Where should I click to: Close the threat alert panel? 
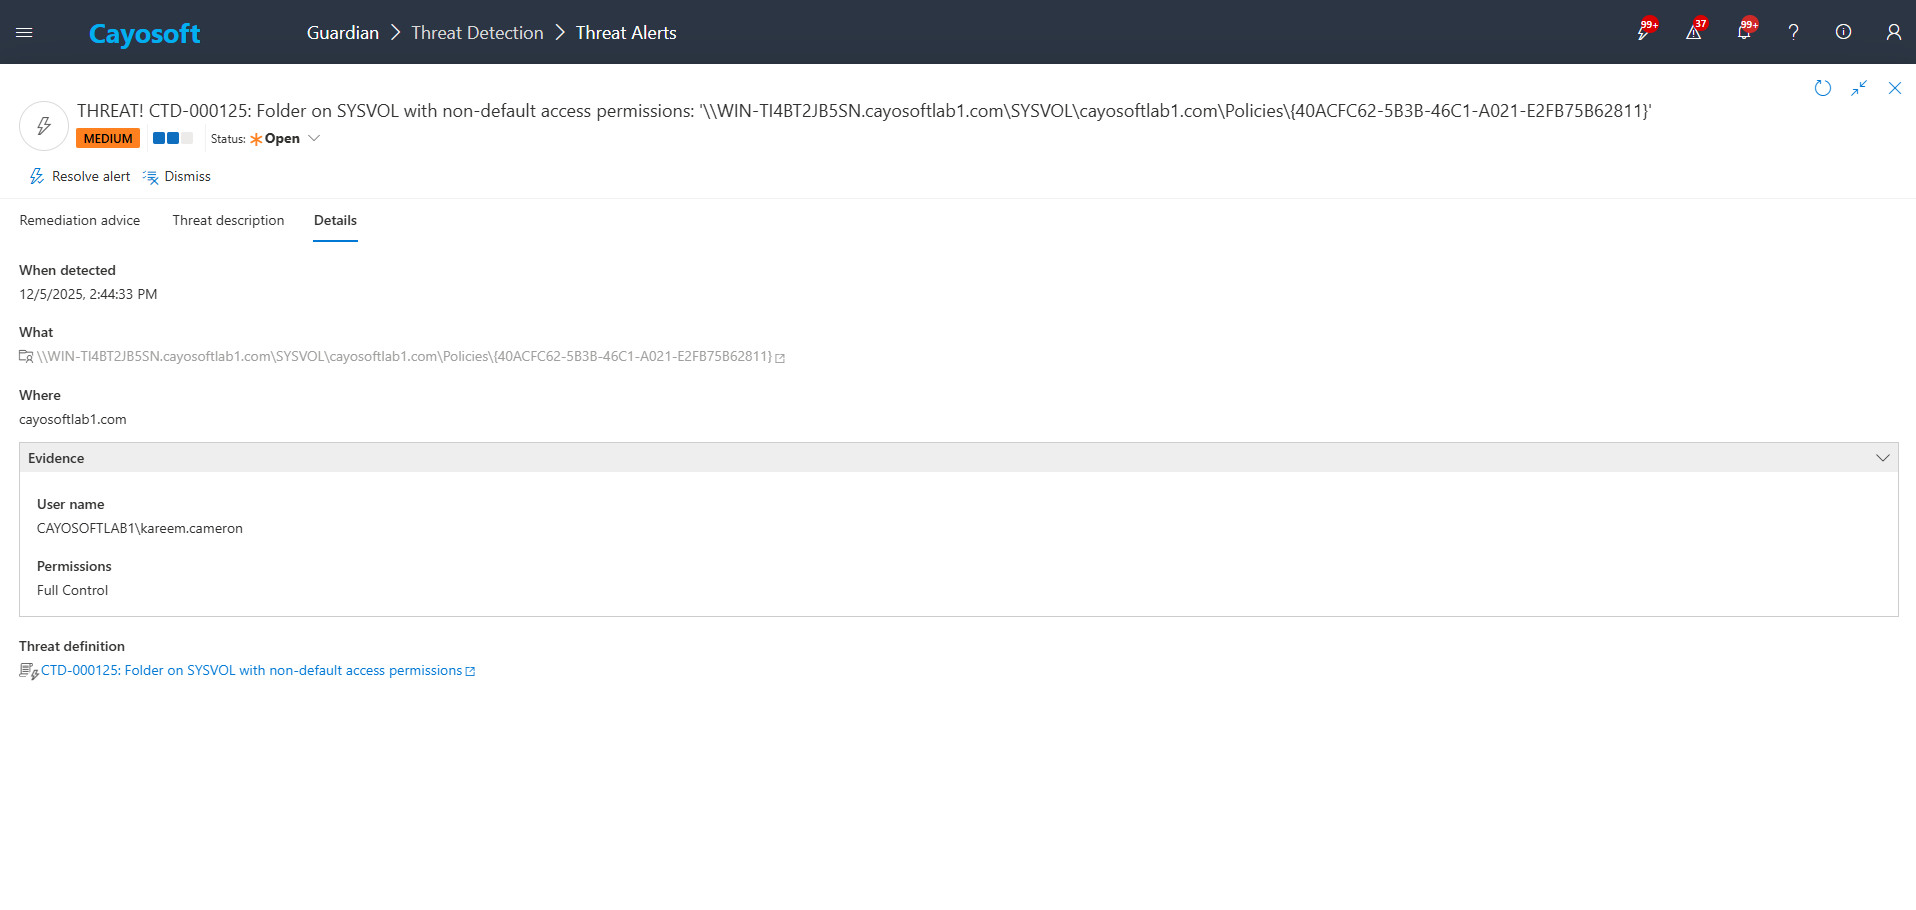pos(1894,88)
